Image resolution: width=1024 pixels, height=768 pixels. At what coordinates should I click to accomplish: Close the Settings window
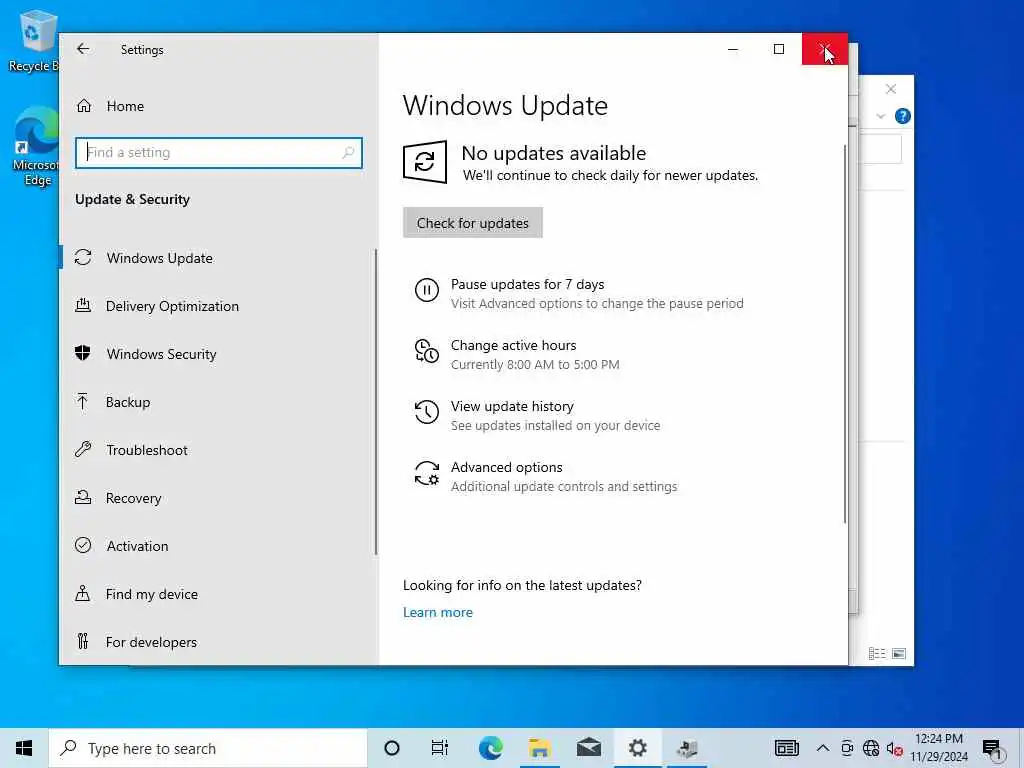point(825,49)
